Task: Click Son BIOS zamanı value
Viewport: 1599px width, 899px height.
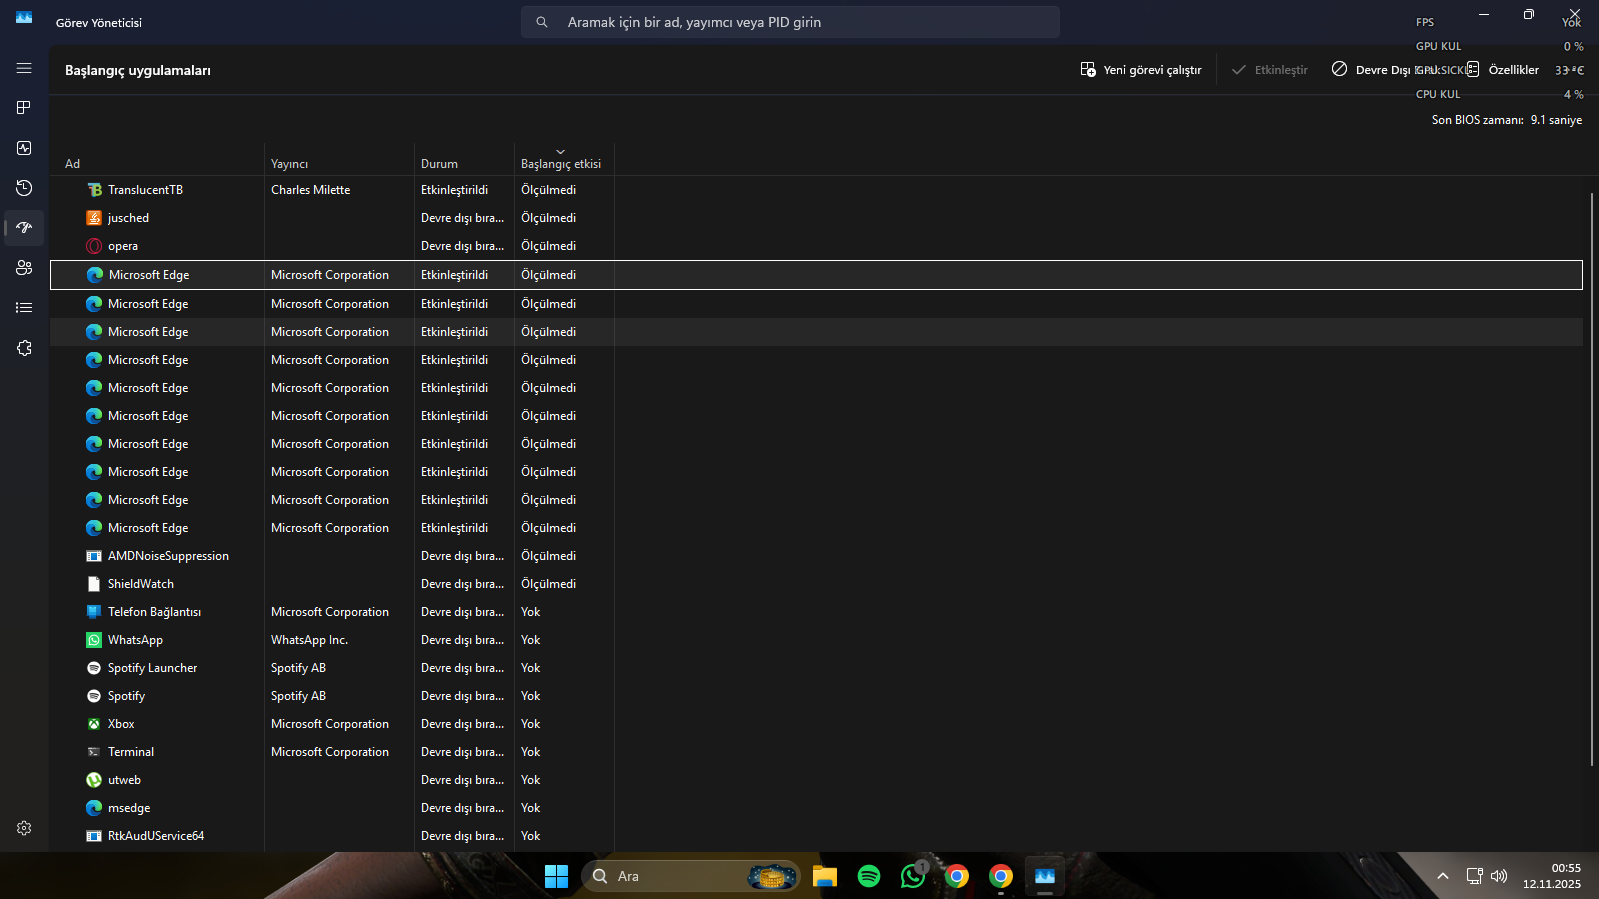Action: click(x=1556, y=120)
